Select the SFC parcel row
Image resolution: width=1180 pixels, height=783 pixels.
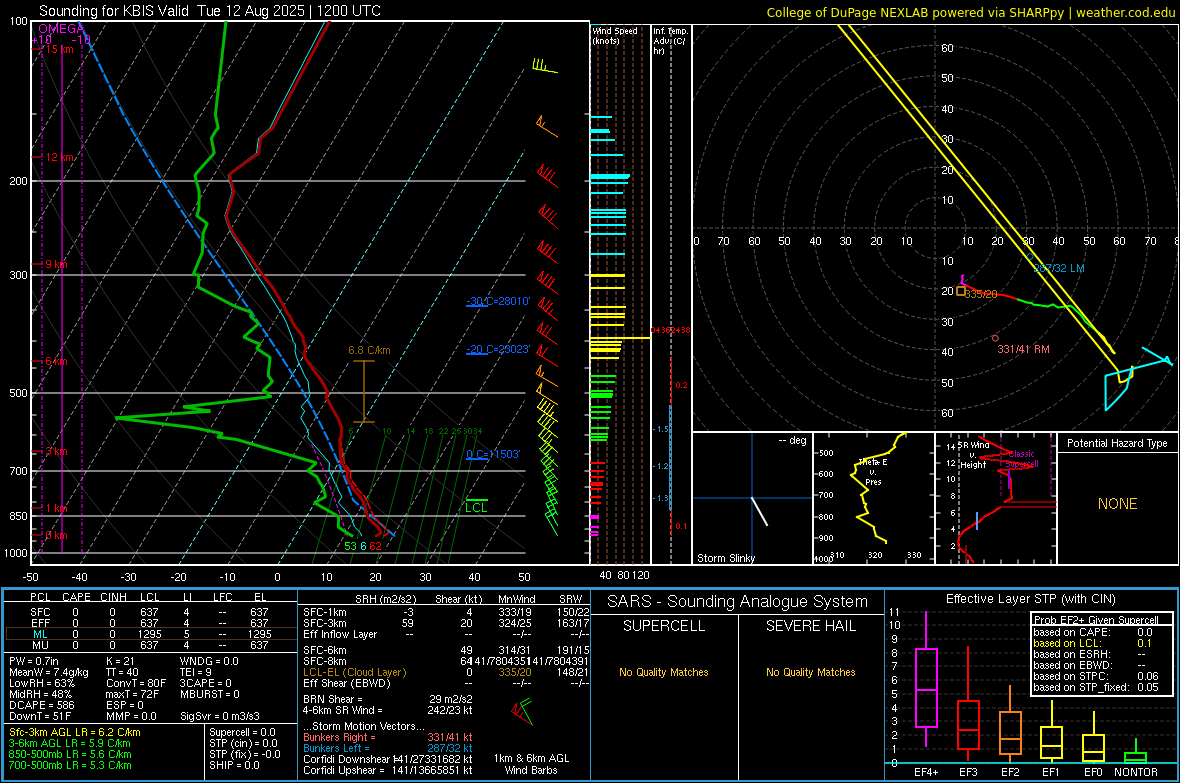[x=151, y=612]
